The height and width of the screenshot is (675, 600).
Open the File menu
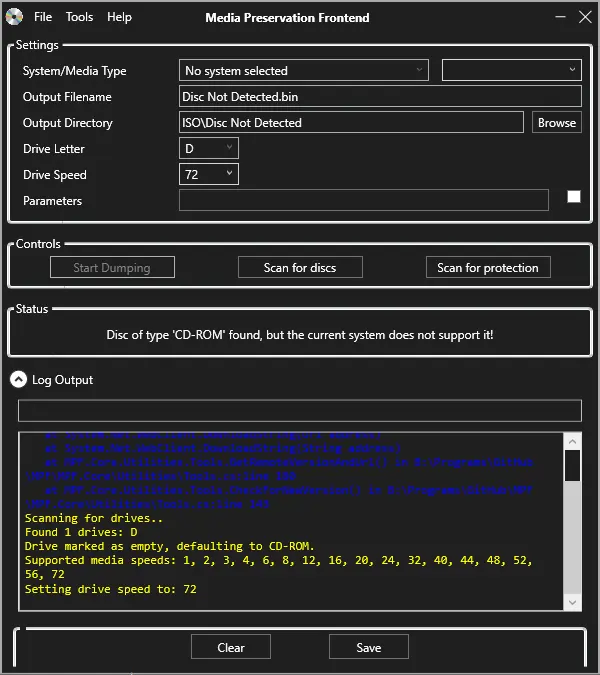[43, 17]
